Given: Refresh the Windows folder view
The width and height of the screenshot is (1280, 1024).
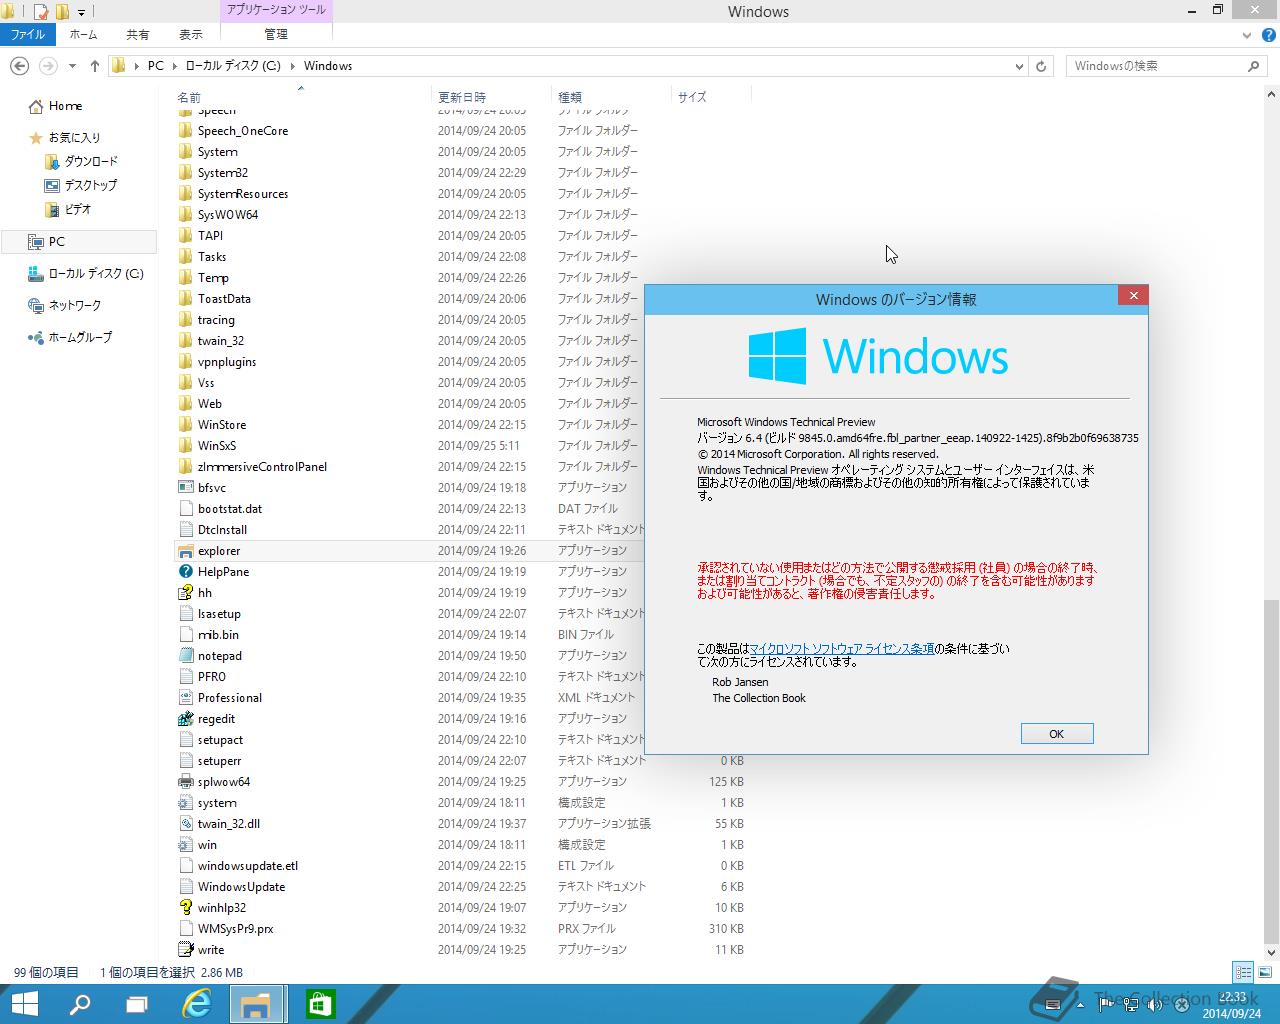Looking at the screenshot, I should point(1041,66).
